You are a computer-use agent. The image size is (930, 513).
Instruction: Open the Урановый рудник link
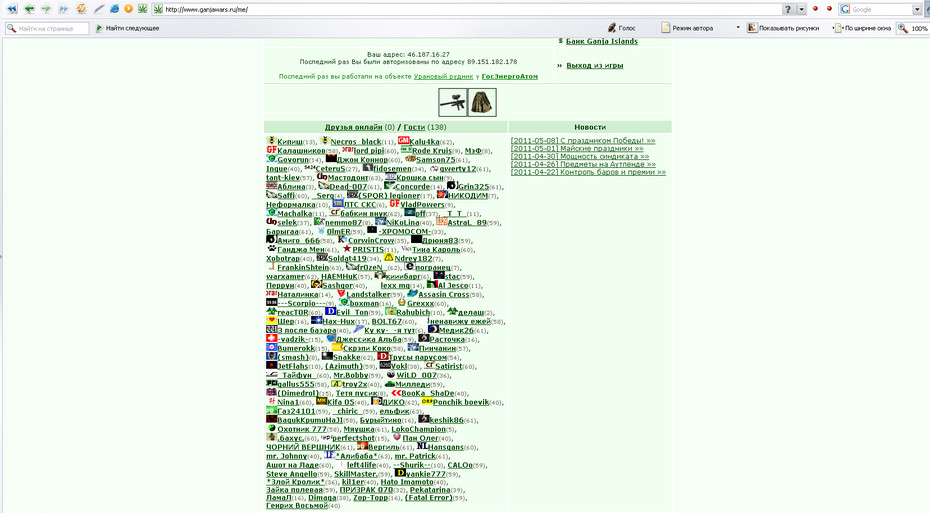[443, 77]
